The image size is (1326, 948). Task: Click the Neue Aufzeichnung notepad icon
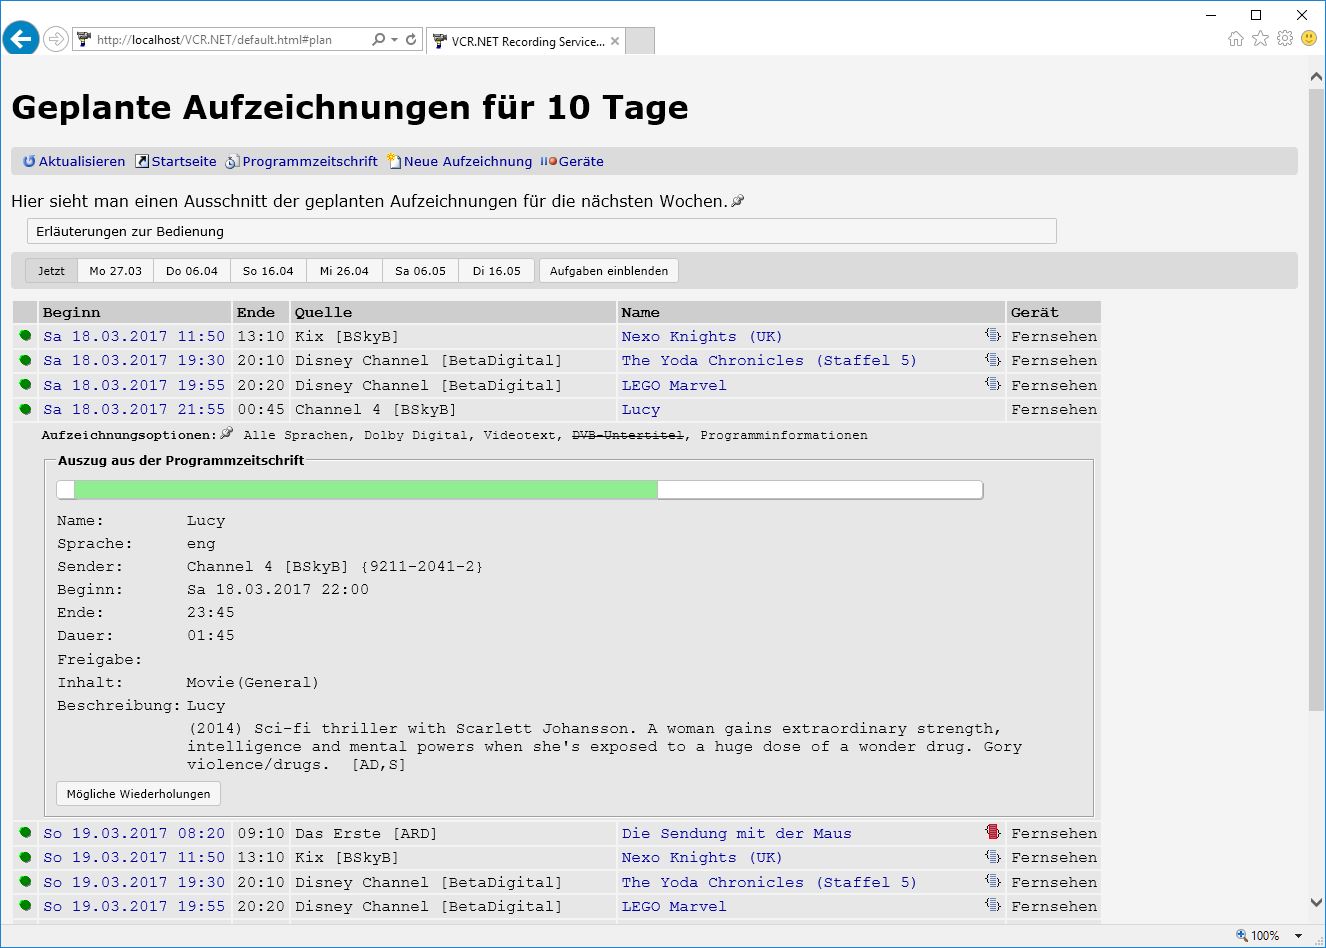(394, 161)
